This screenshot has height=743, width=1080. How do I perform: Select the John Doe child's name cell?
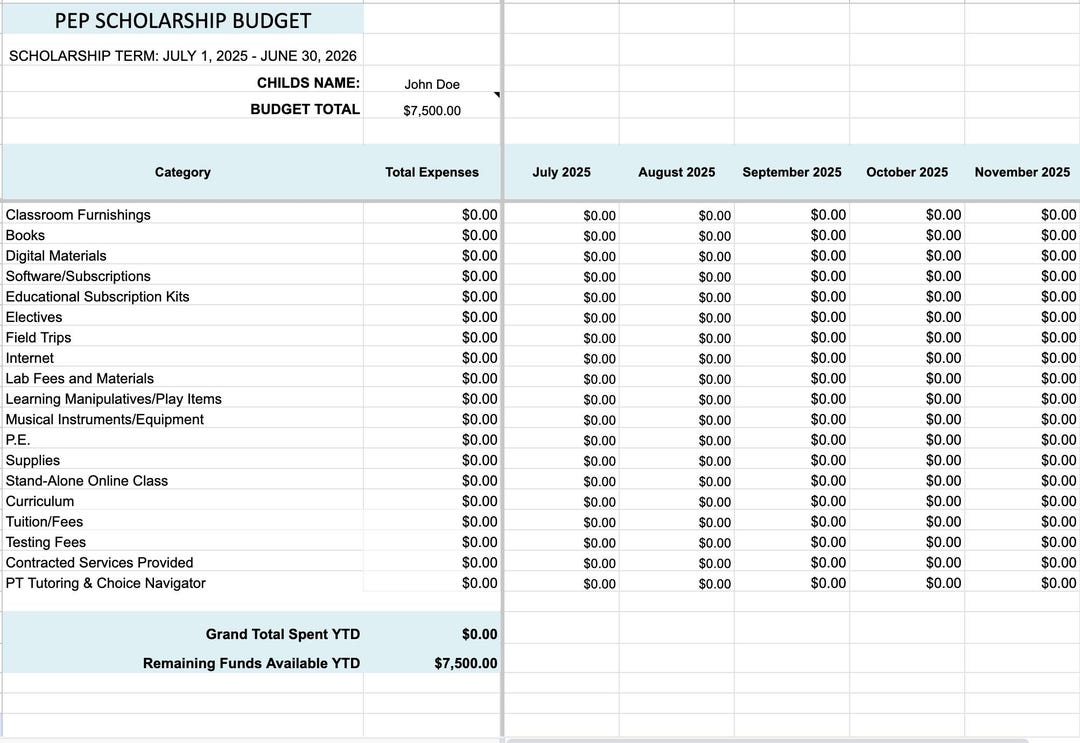[x=432, y=84]
